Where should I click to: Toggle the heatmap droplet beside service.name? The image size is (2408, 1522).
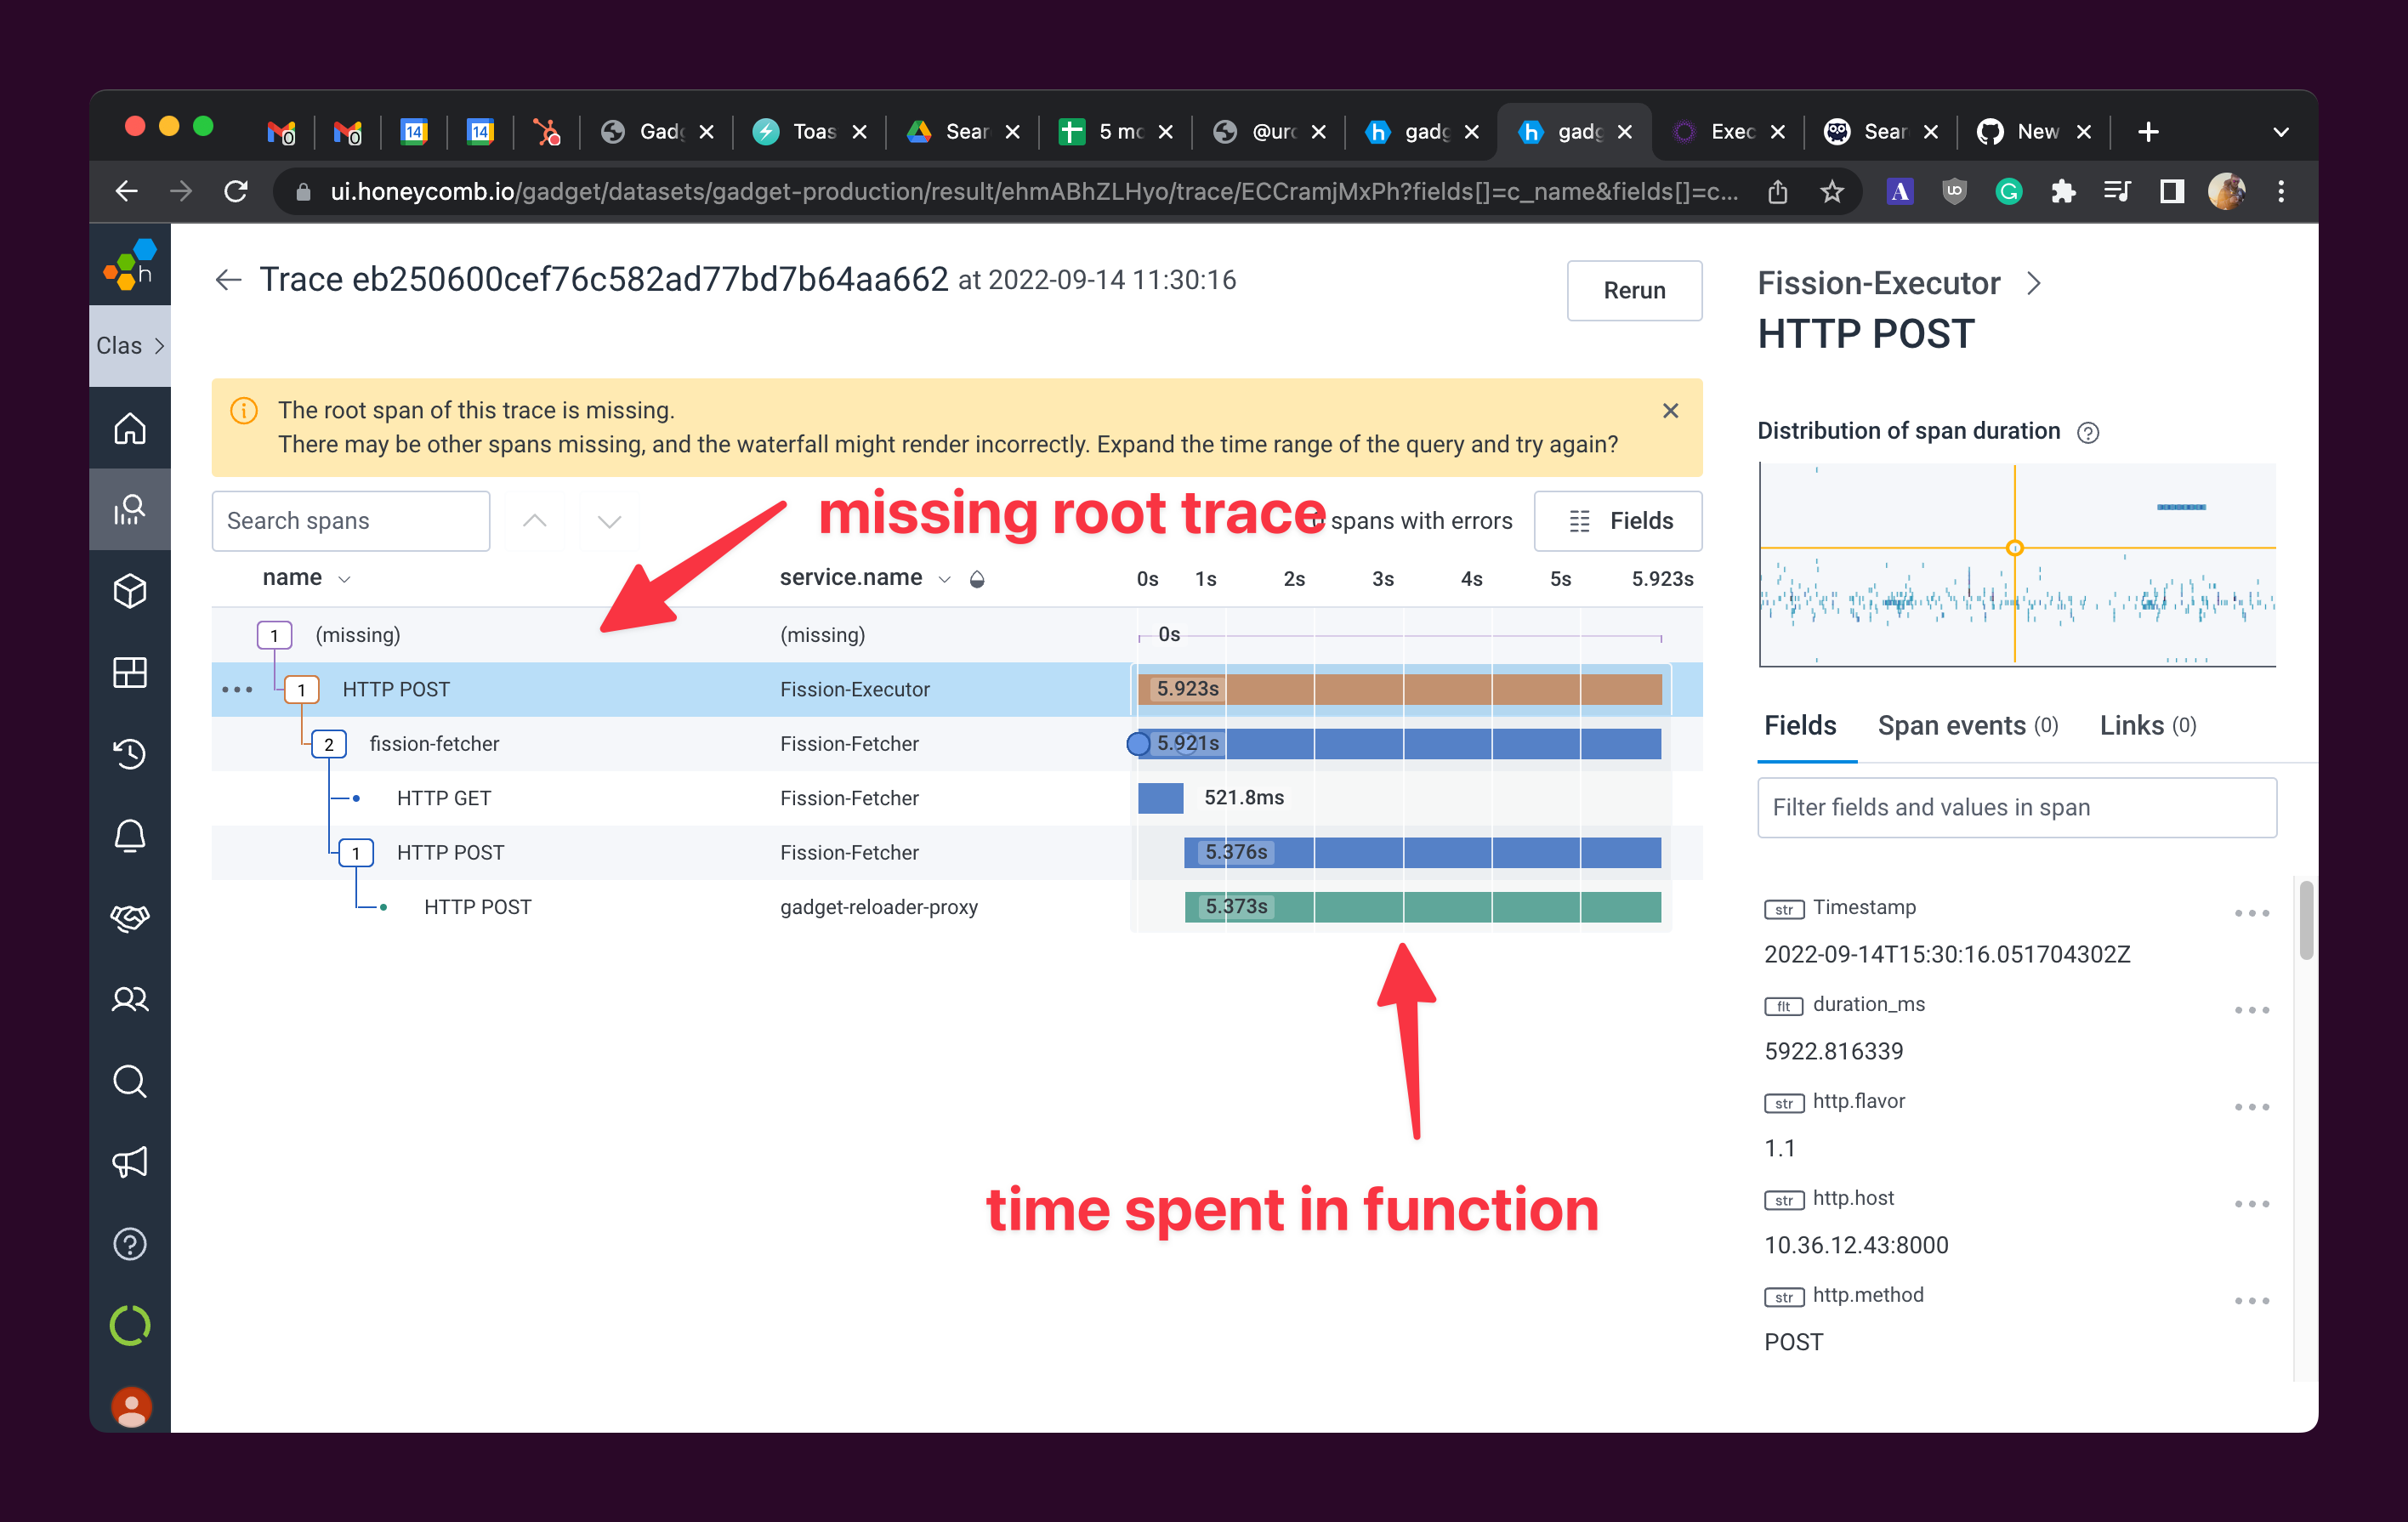click(977, 578)
